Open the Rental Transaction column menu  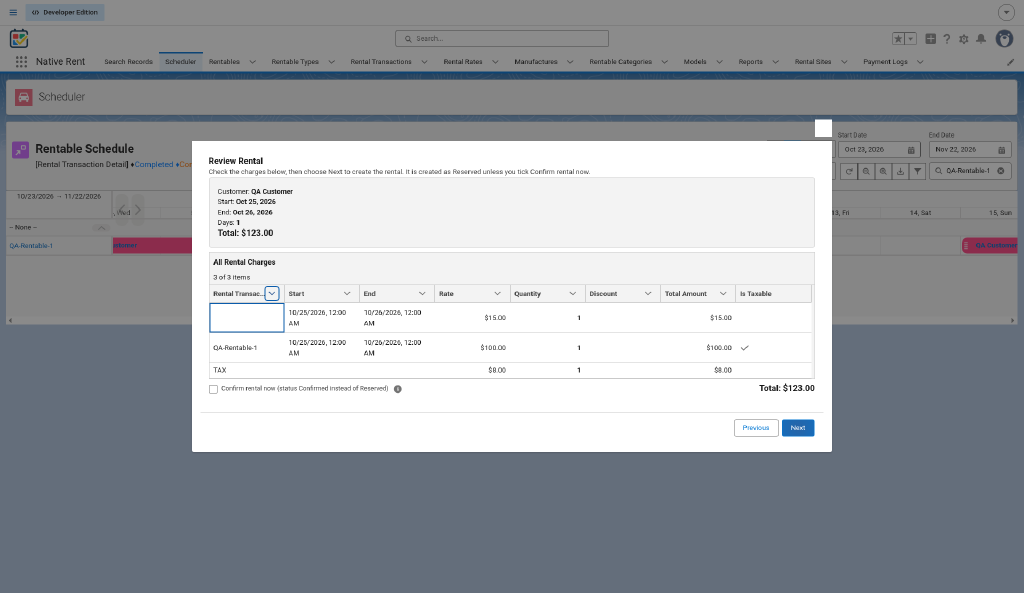pos(272,294)
